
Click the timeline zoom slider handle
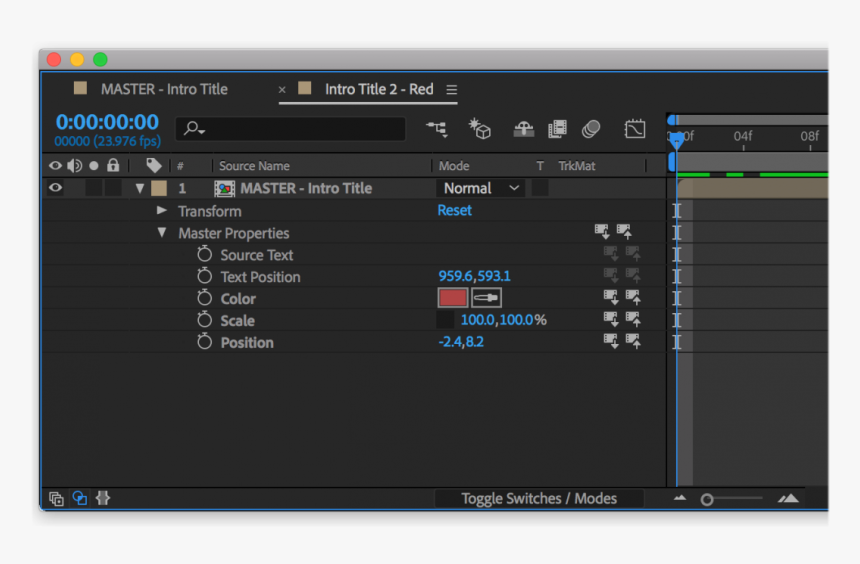(x=706, y=499)
